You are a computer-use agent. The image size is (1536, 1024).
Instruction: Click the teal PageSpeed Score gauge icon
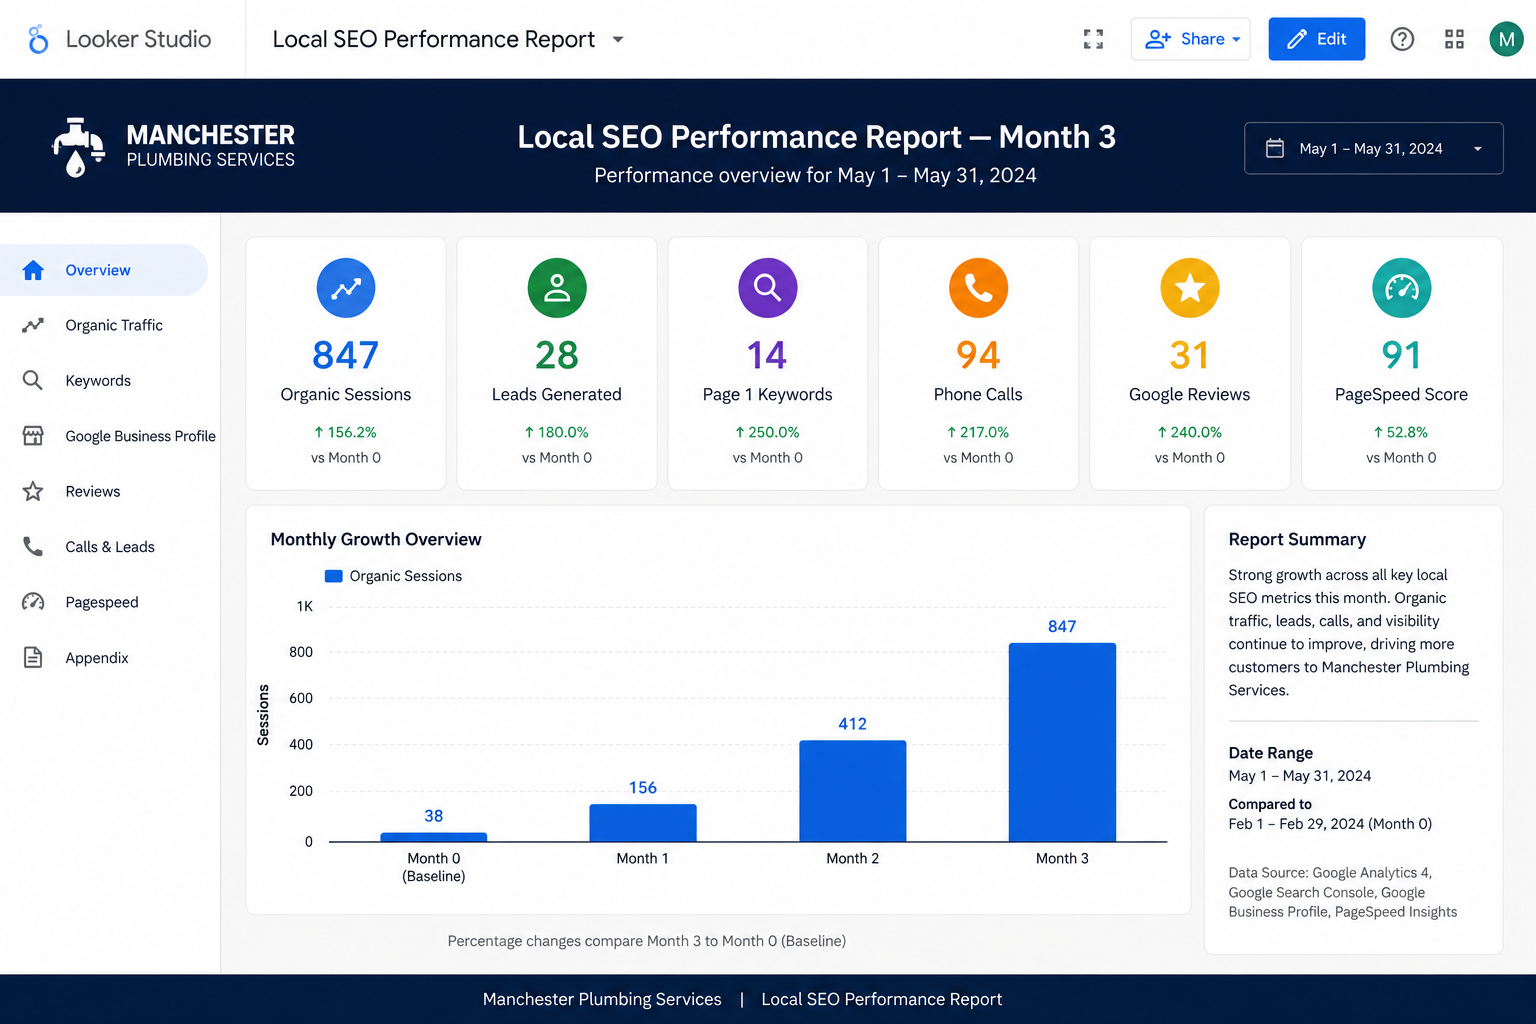pyautogui.click(x=1402, y=288)
